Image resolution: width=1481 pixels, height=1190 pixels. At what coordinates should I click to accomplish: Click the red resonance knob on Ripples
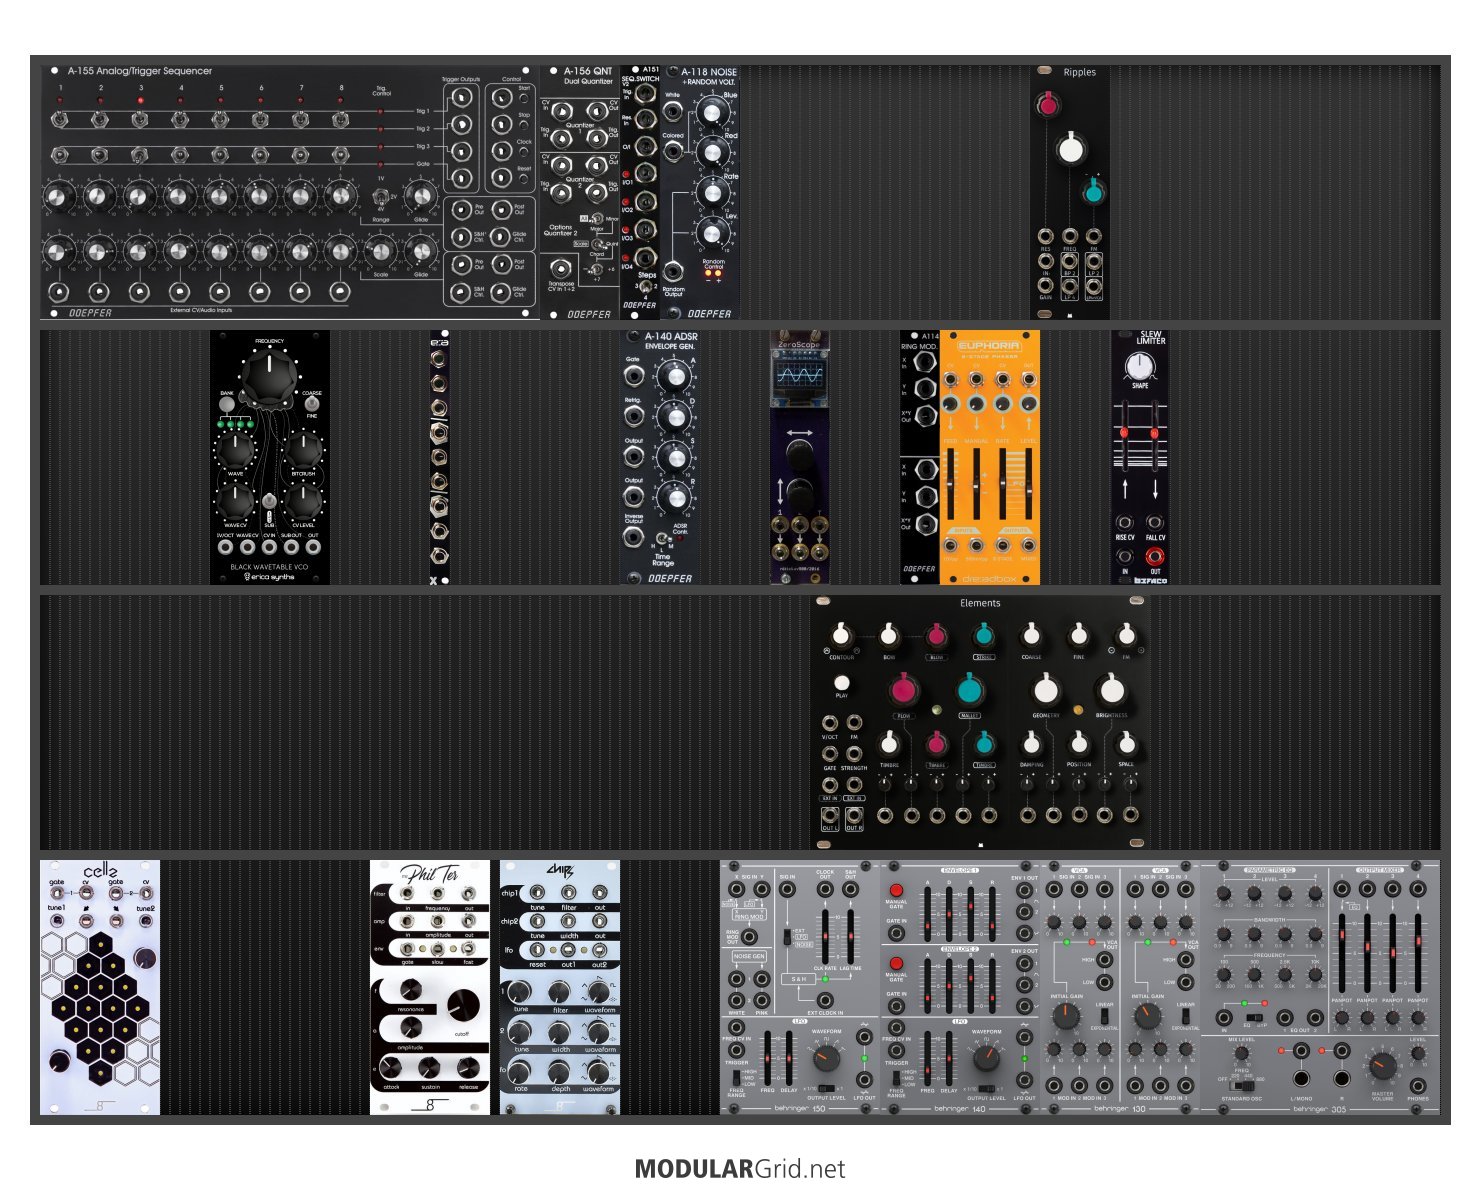(1046, 104)
